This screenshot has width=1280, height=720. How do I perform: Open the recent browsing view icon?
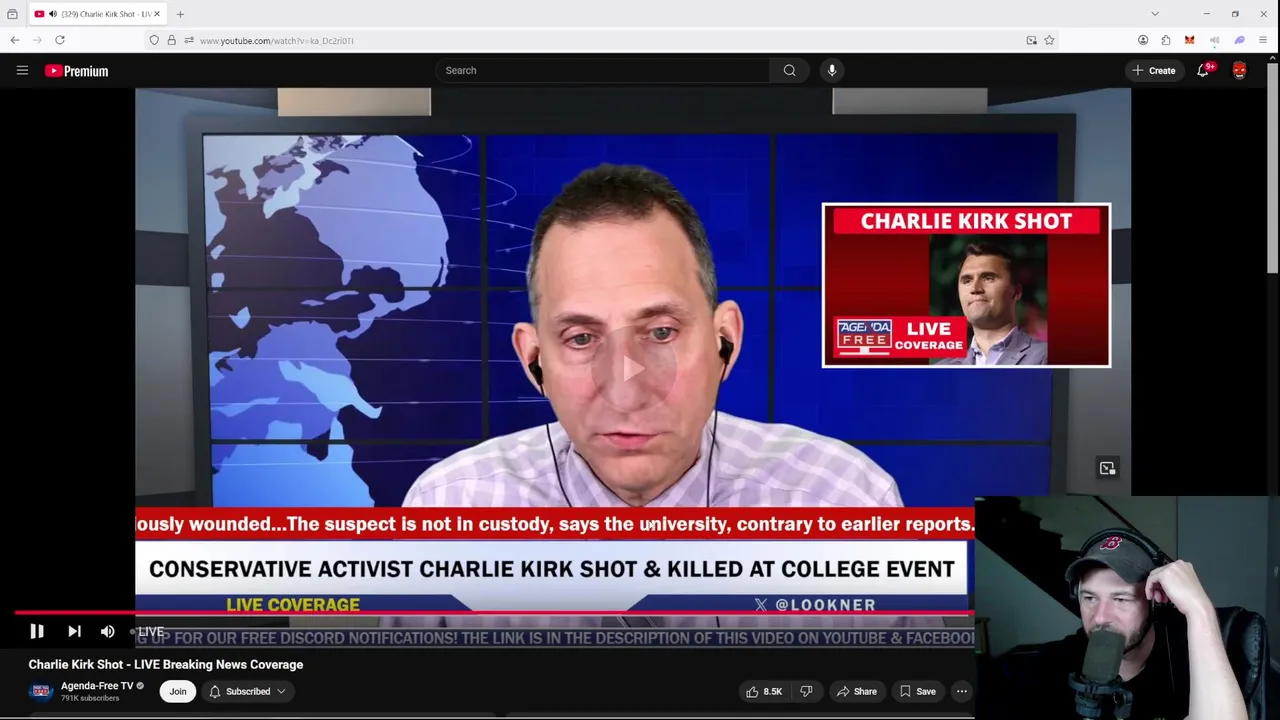point(12,14)
